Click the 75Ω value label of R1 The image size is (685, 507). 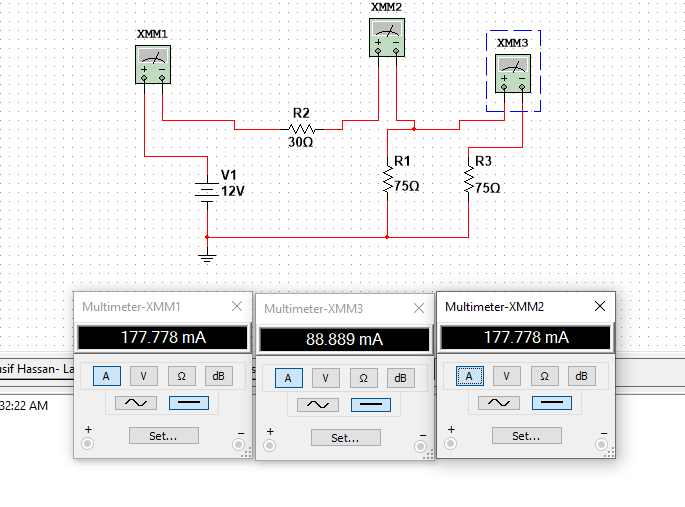(x=407, y=186)
